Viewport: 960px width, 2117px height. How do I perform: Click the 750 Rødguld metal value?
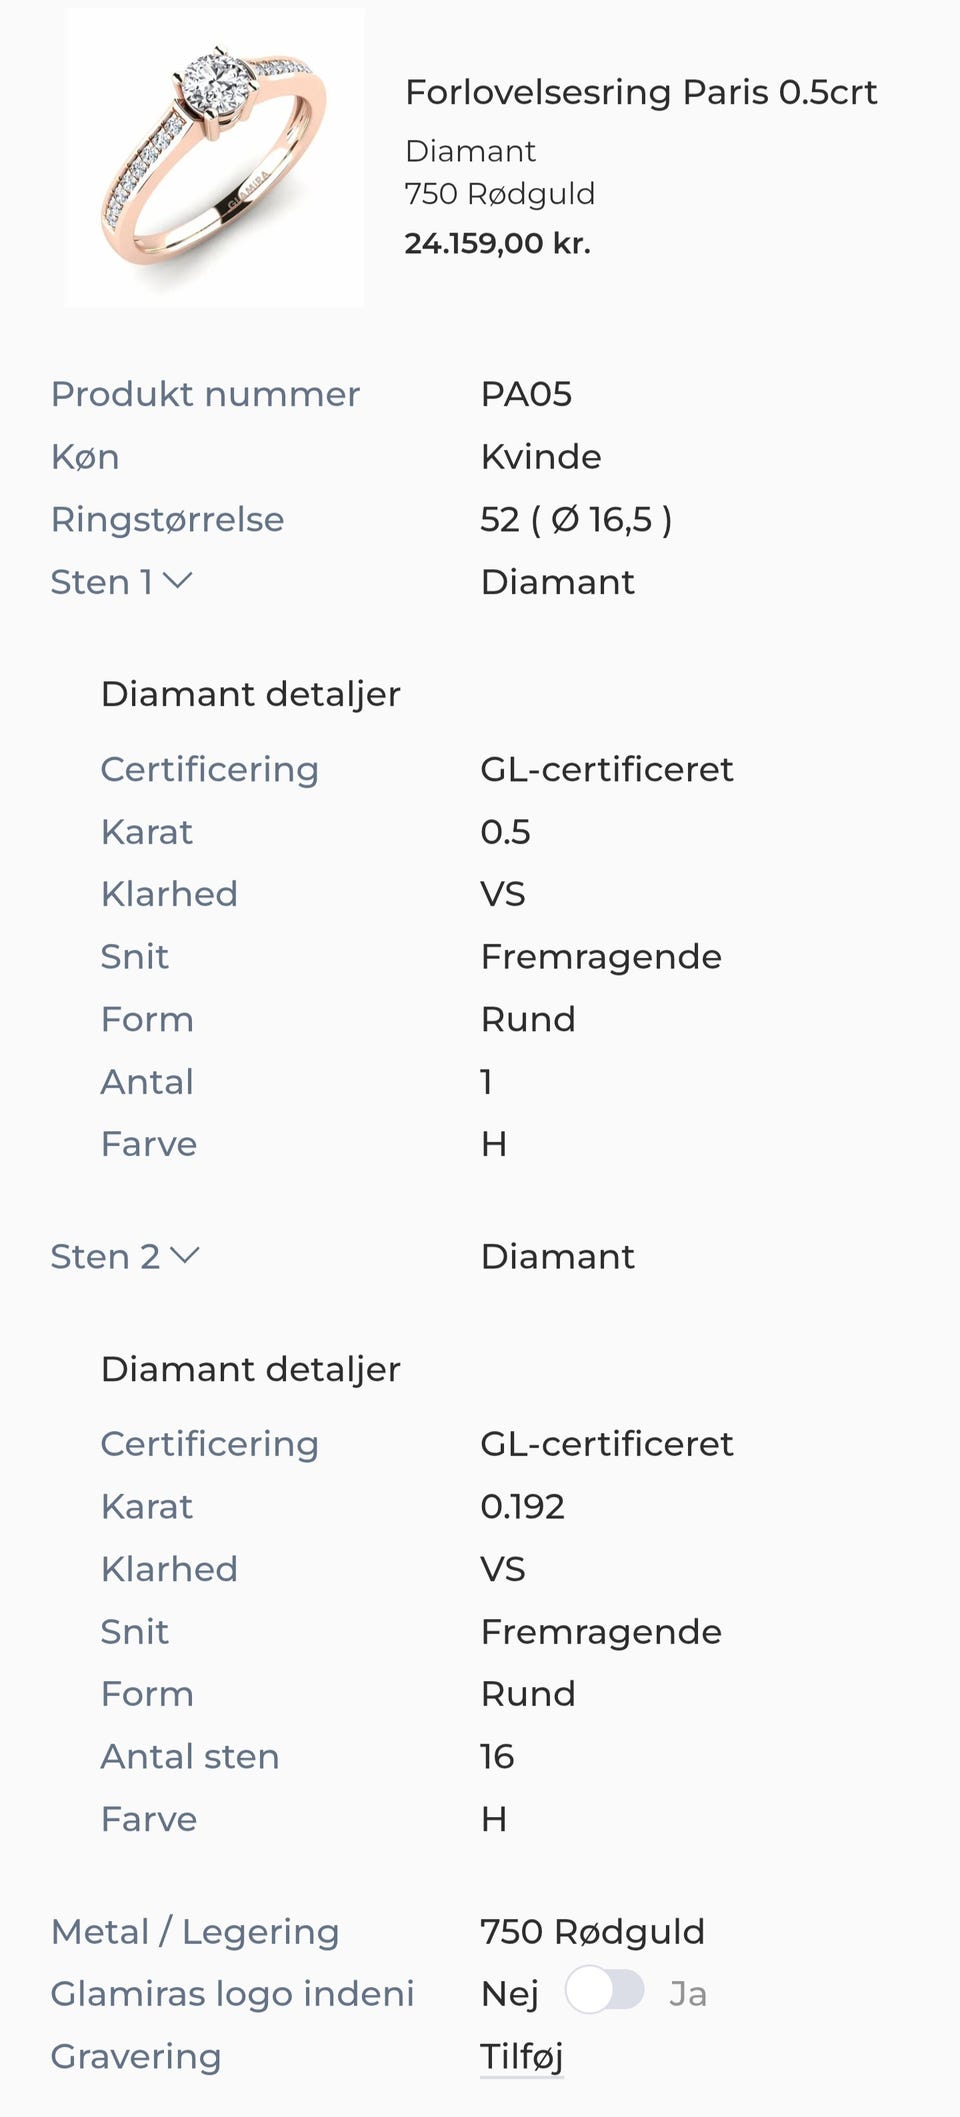click(592, 1931)
